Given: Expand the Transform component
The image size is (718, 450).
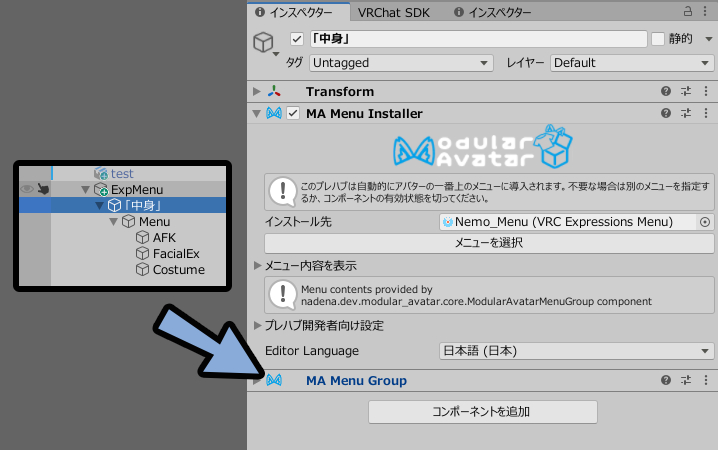Looking at the screenshot, I should pos(257,91).
